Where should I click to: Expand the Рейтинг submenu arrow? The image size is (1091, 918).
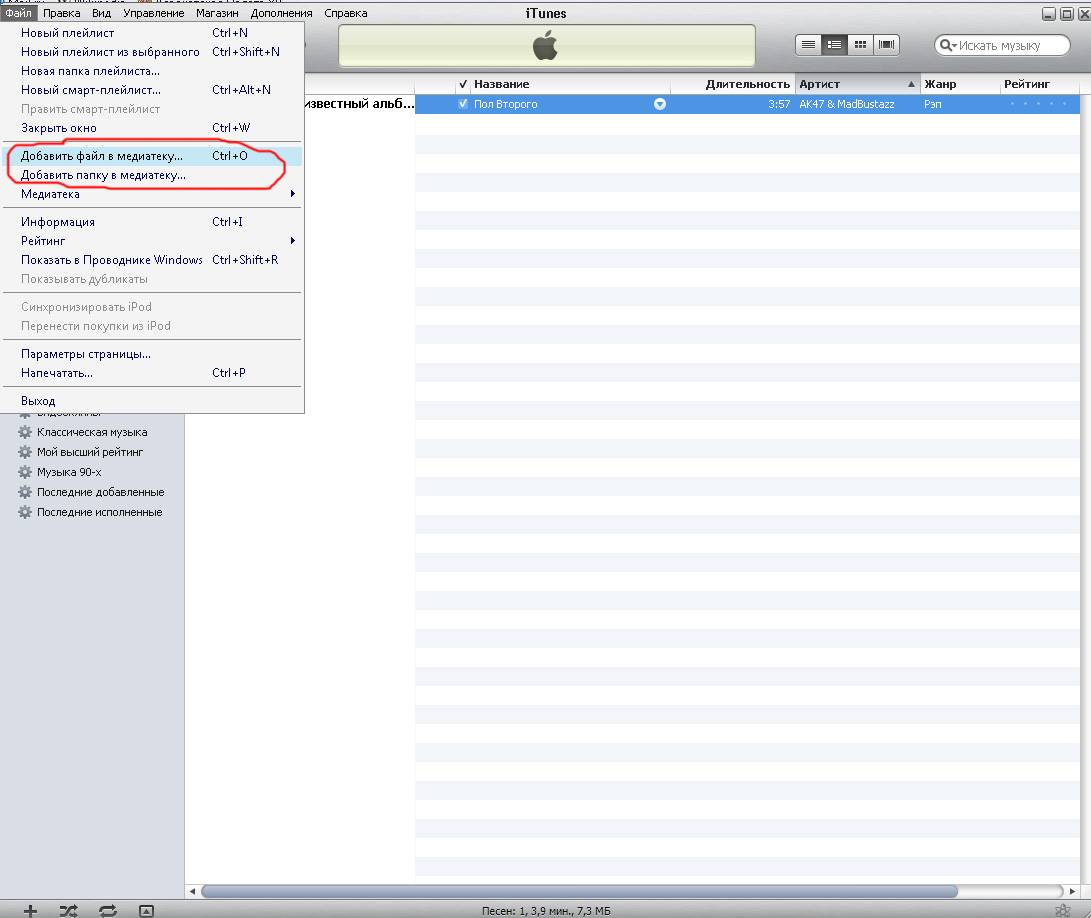(293, 241)
